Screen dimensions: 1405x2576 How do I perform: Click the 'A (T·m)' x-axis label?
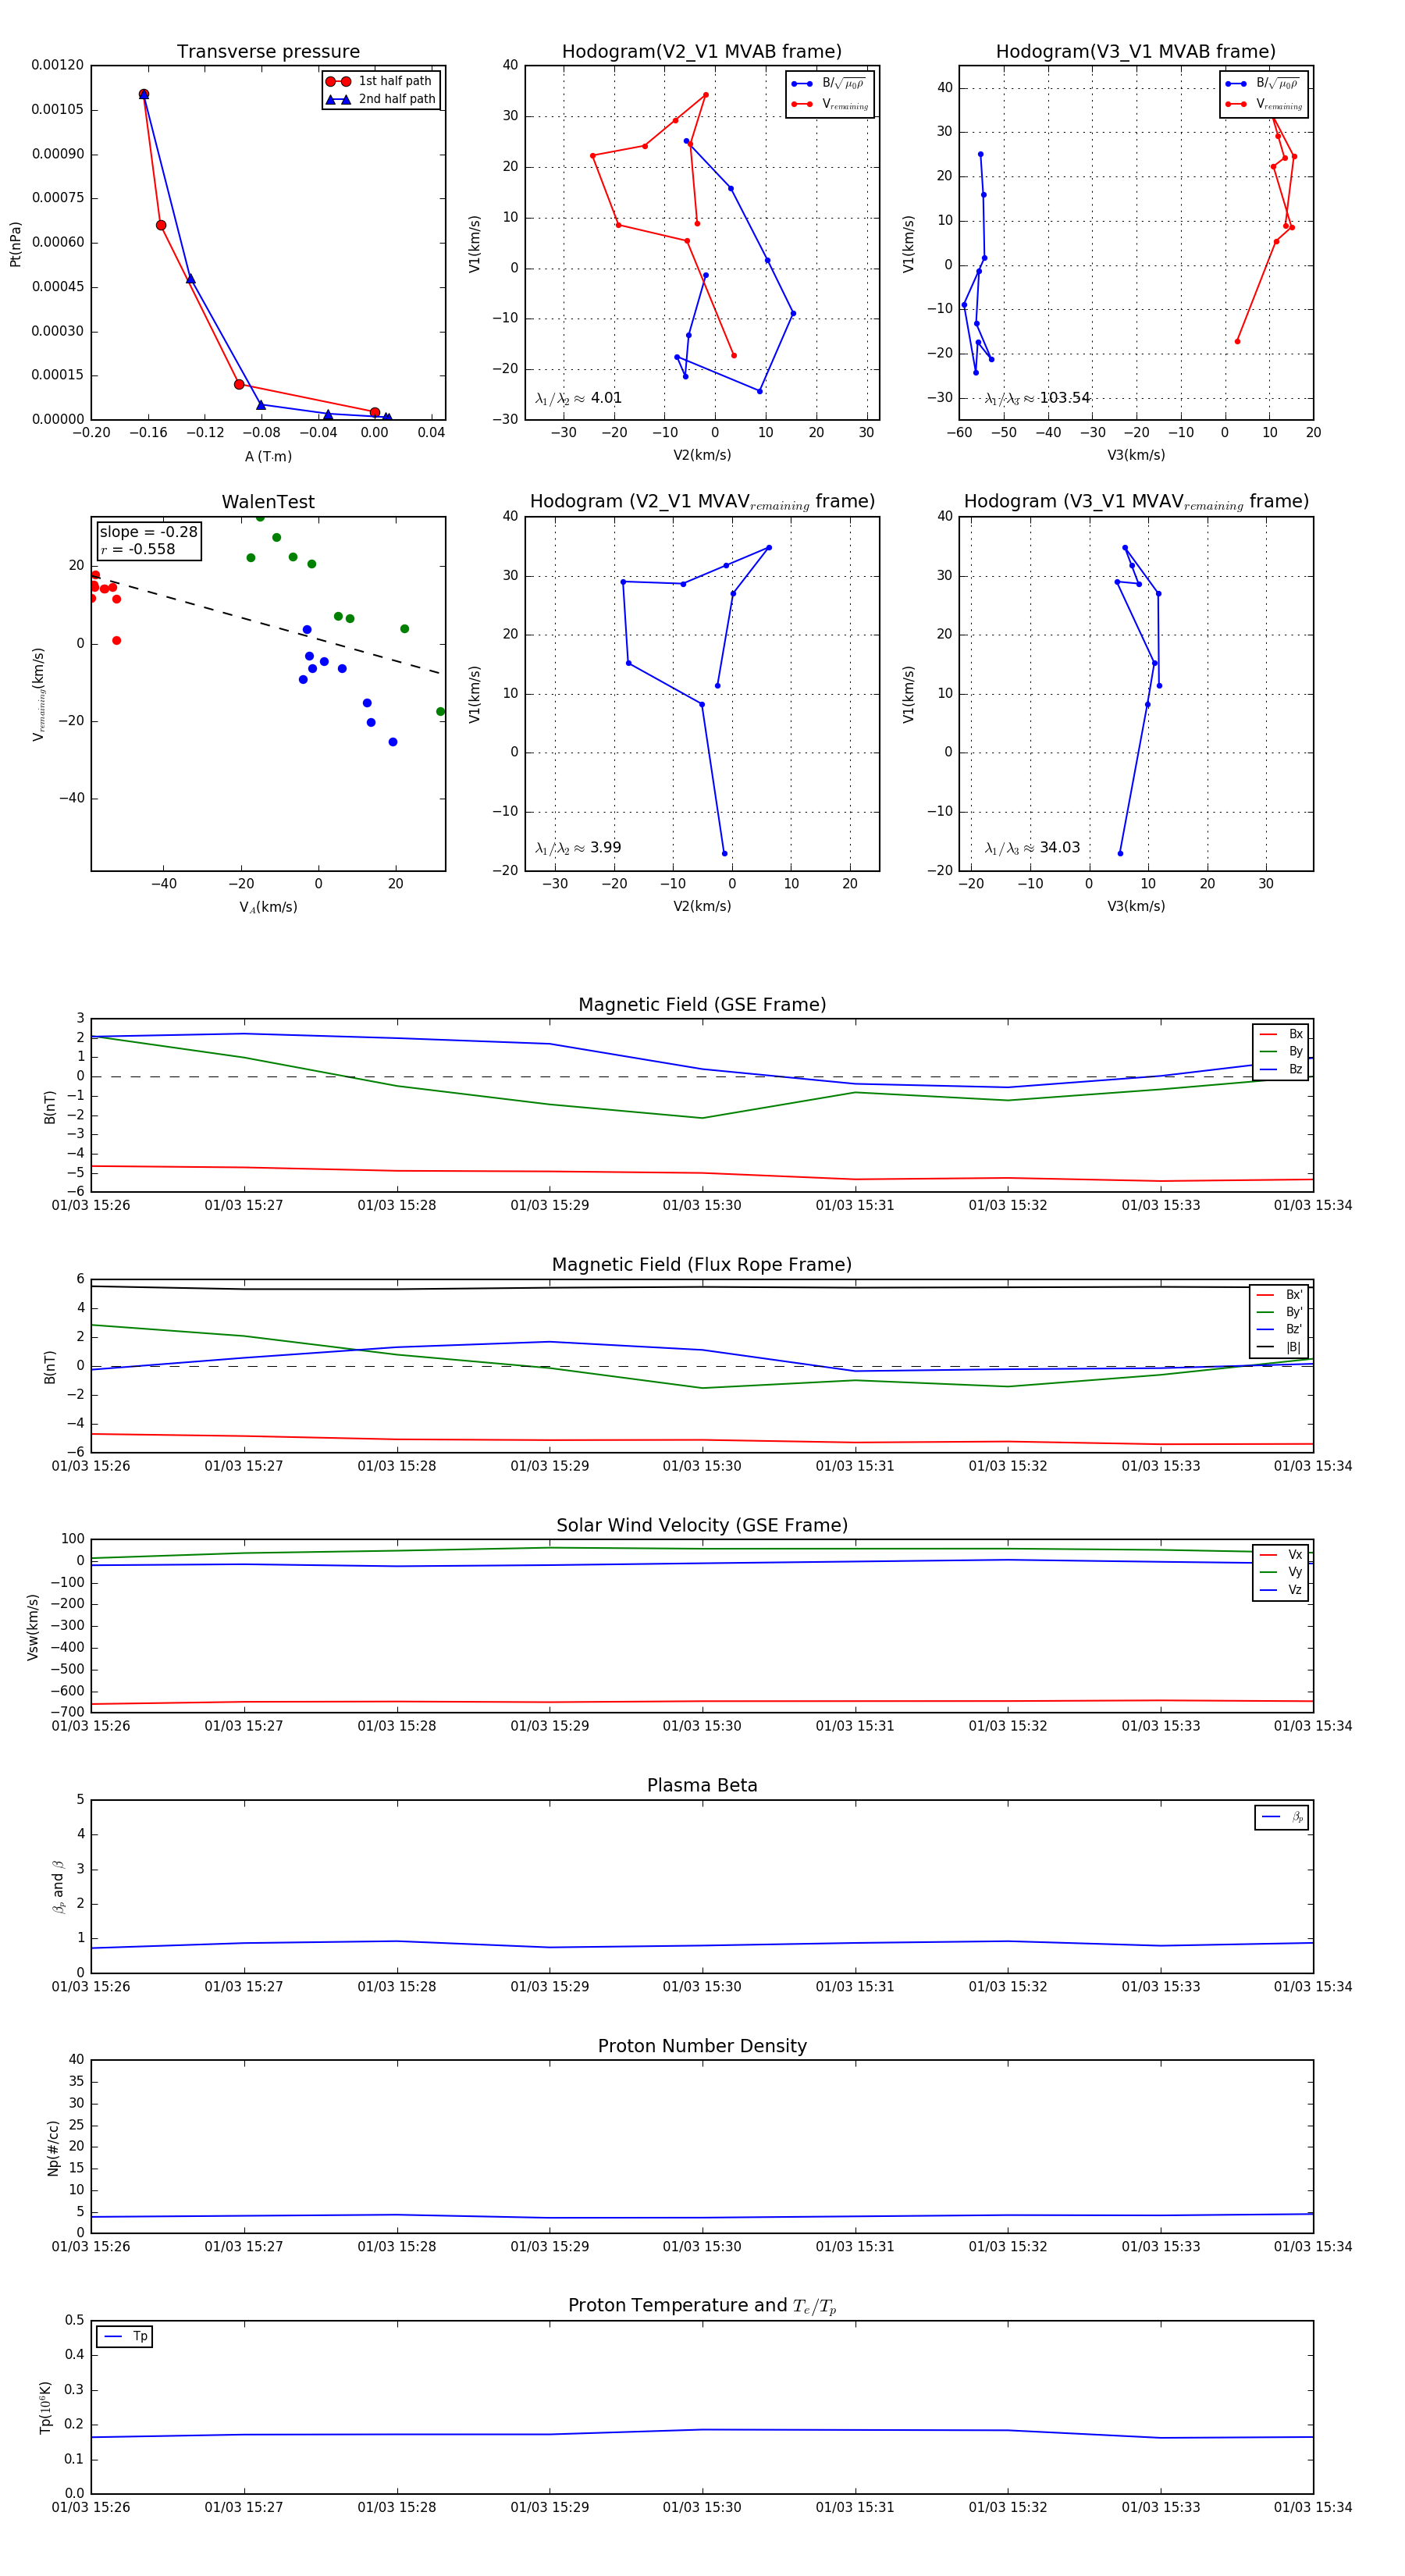[268, 456]
